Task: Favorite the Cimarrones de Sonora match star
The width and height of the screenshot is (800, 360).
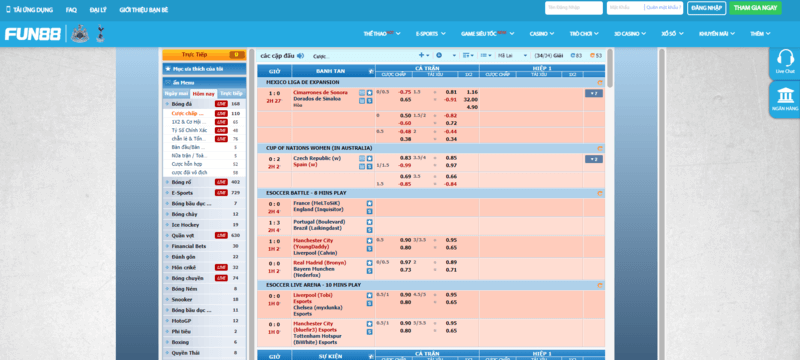Action: [x=369, y=93]
